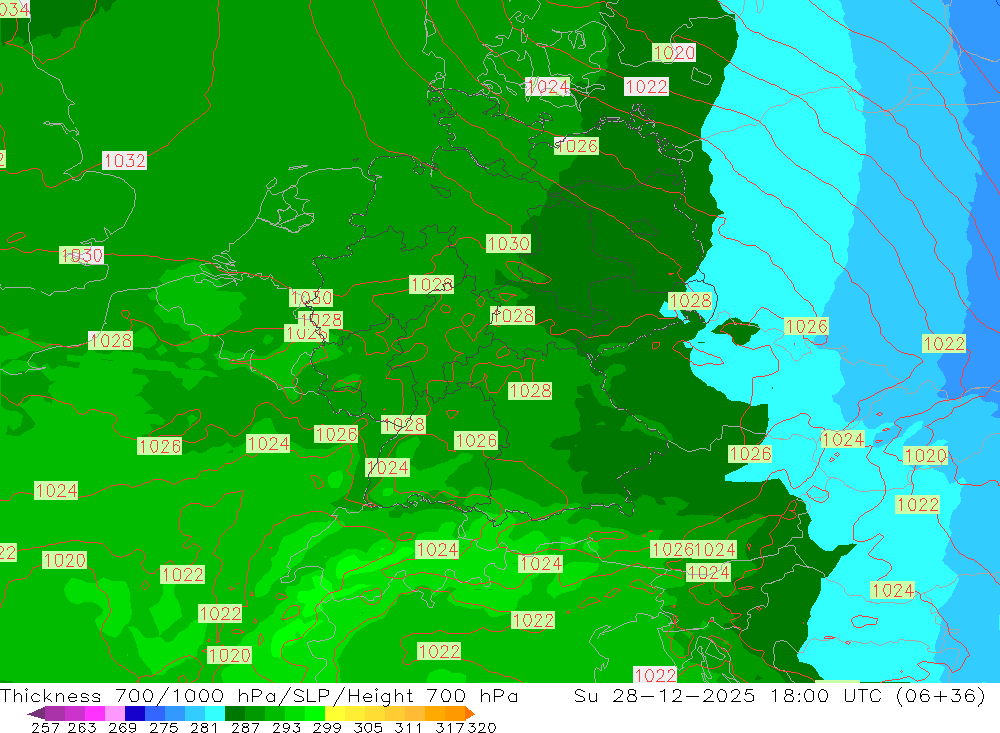
Task: Click the (06+36) forecast offset text
Action: (x=941, y=695)
